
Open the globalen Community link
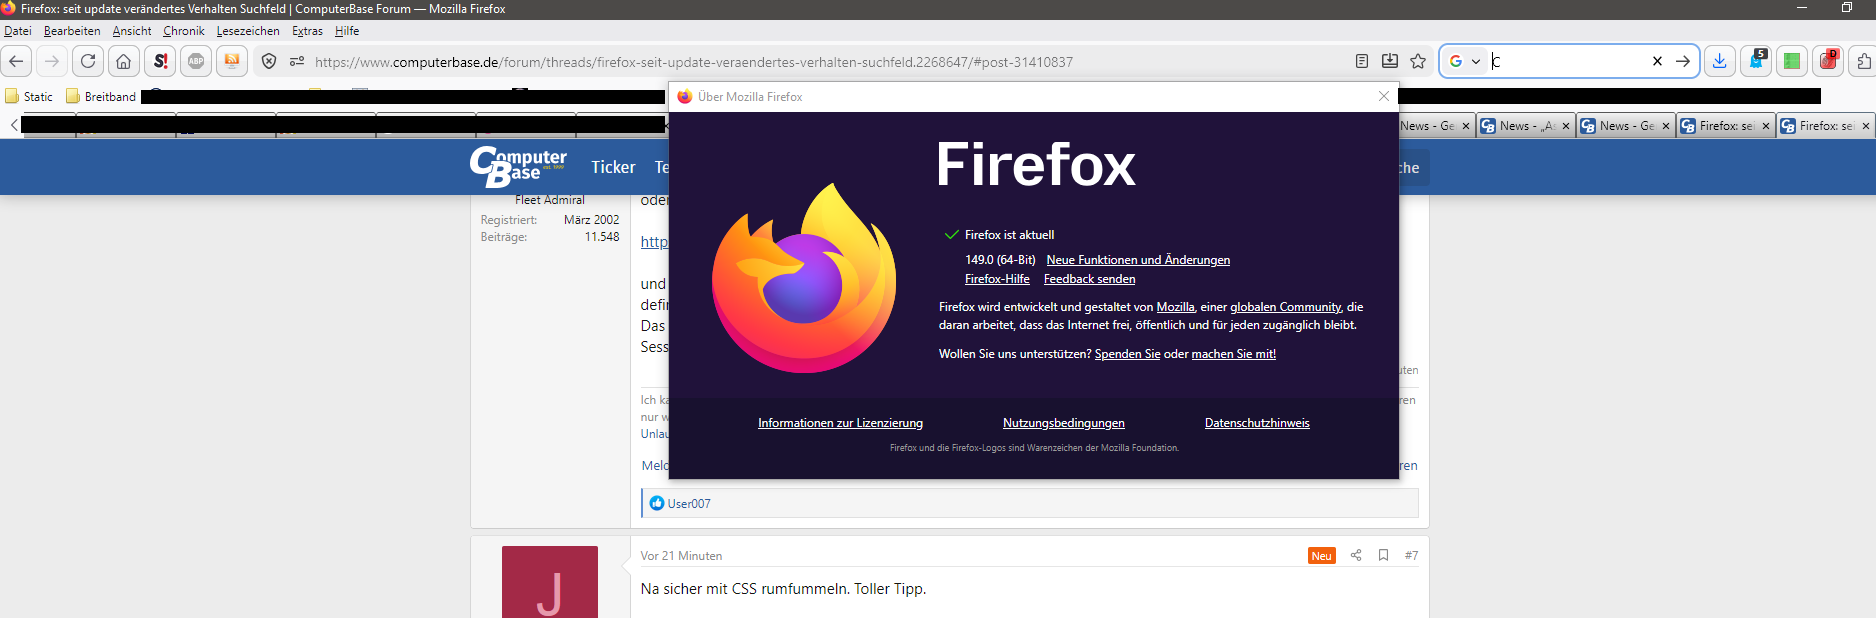point(1285,307)
